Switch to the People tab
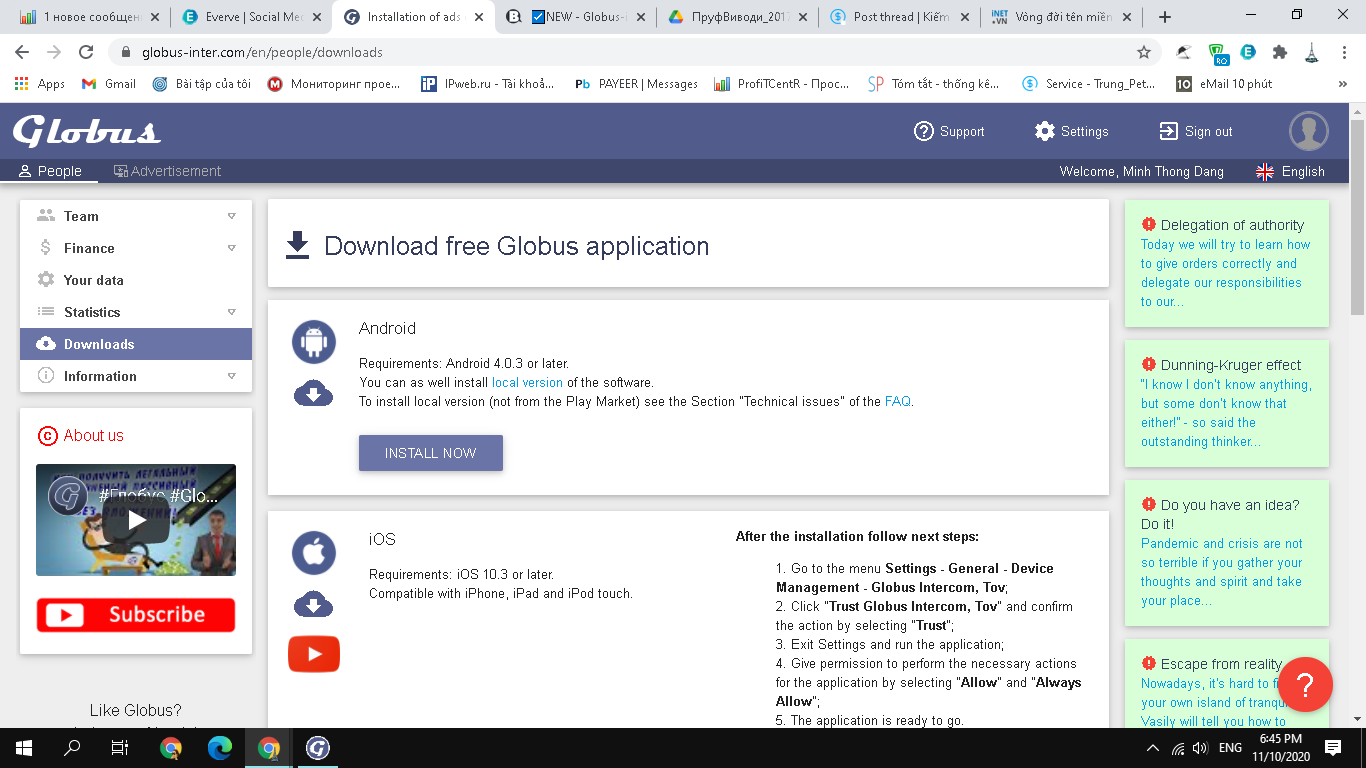The image size is (1366, 768). pos(50,171)
